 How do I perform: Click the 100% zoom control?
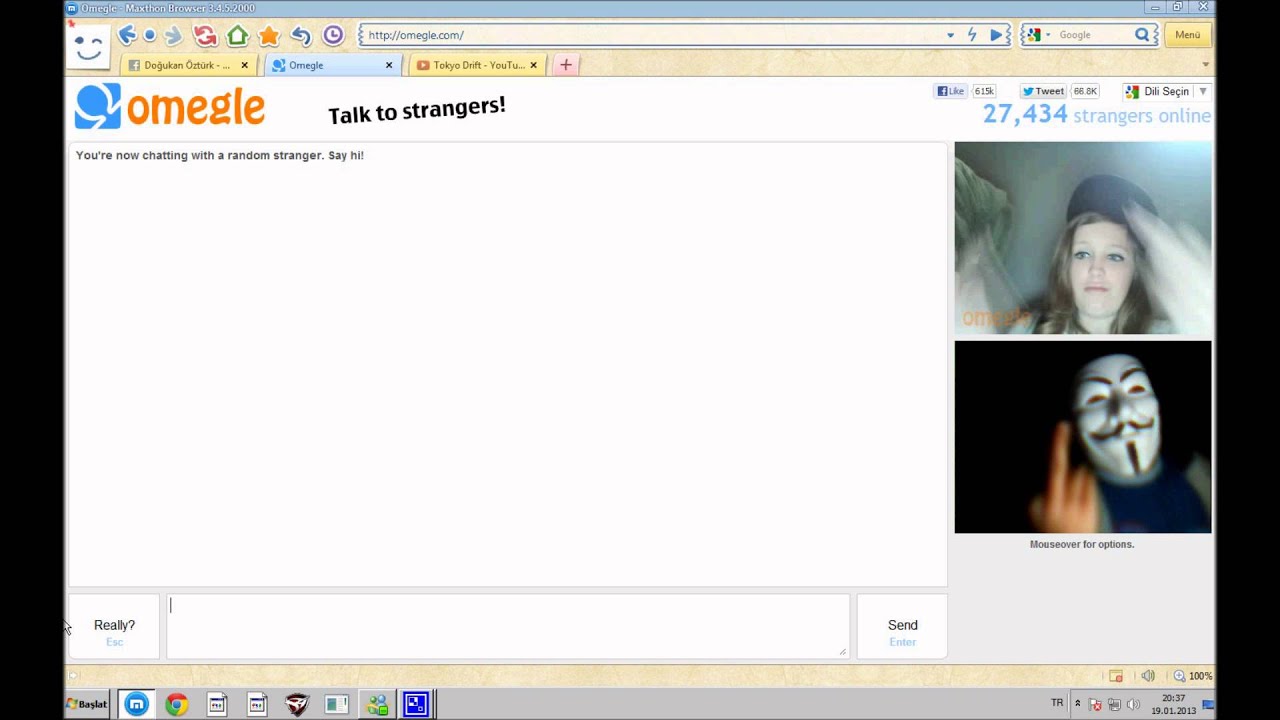1193,676
